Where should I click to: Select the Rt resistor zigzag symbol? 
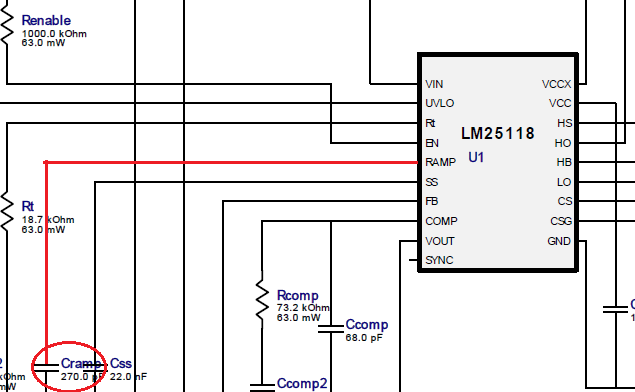tap(7, 211)
